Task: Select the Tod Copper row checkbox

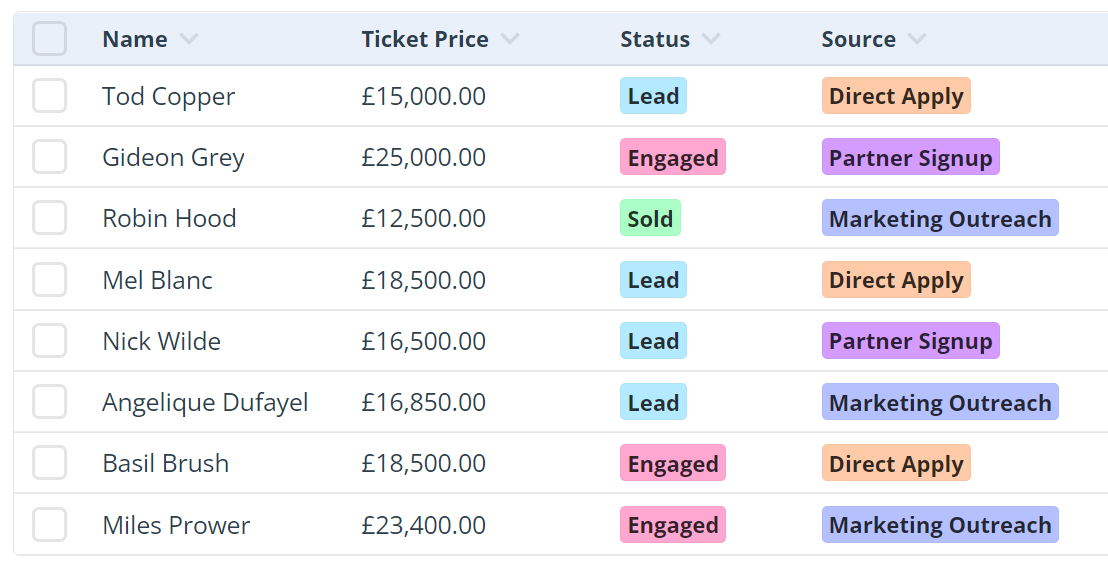Action: (x=50, y=96)
